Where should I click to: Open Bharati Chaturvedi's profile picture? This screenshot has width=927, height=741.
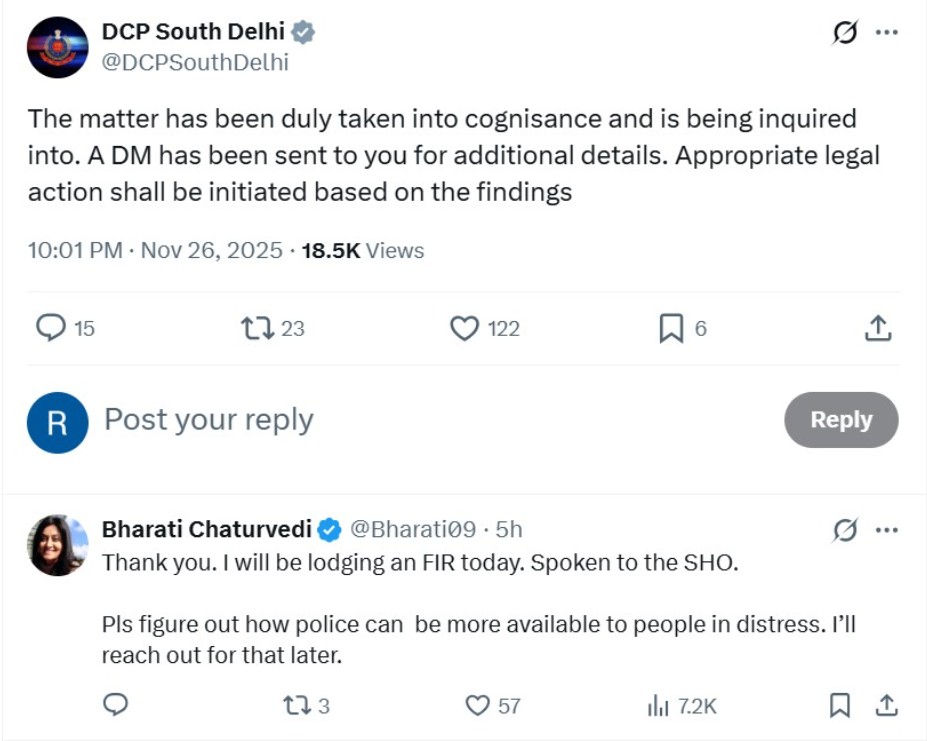[x=57, y=546]
